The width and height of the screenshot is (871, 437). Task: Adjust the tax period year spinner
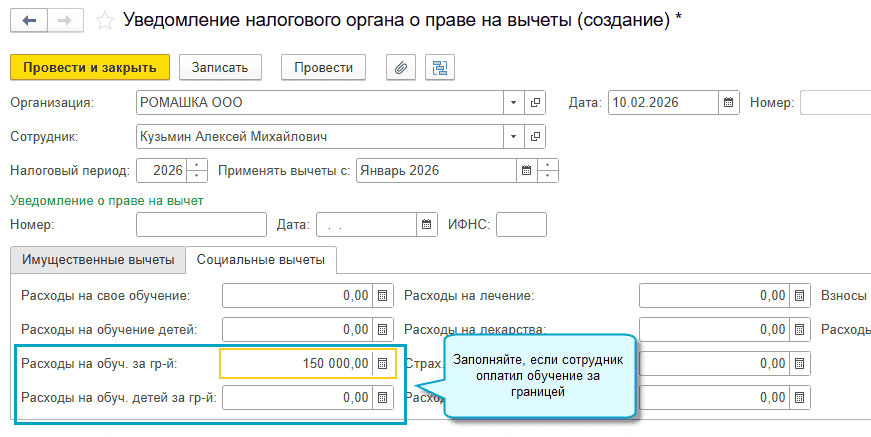198,170
